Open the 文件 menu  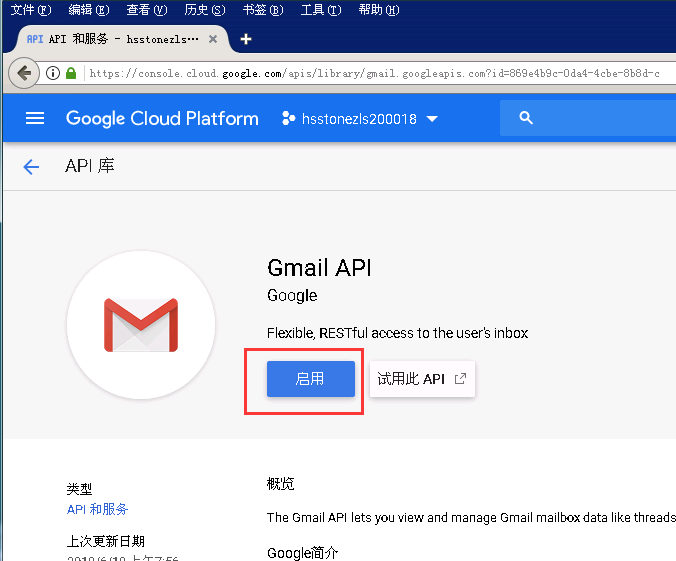coord(31,9)
